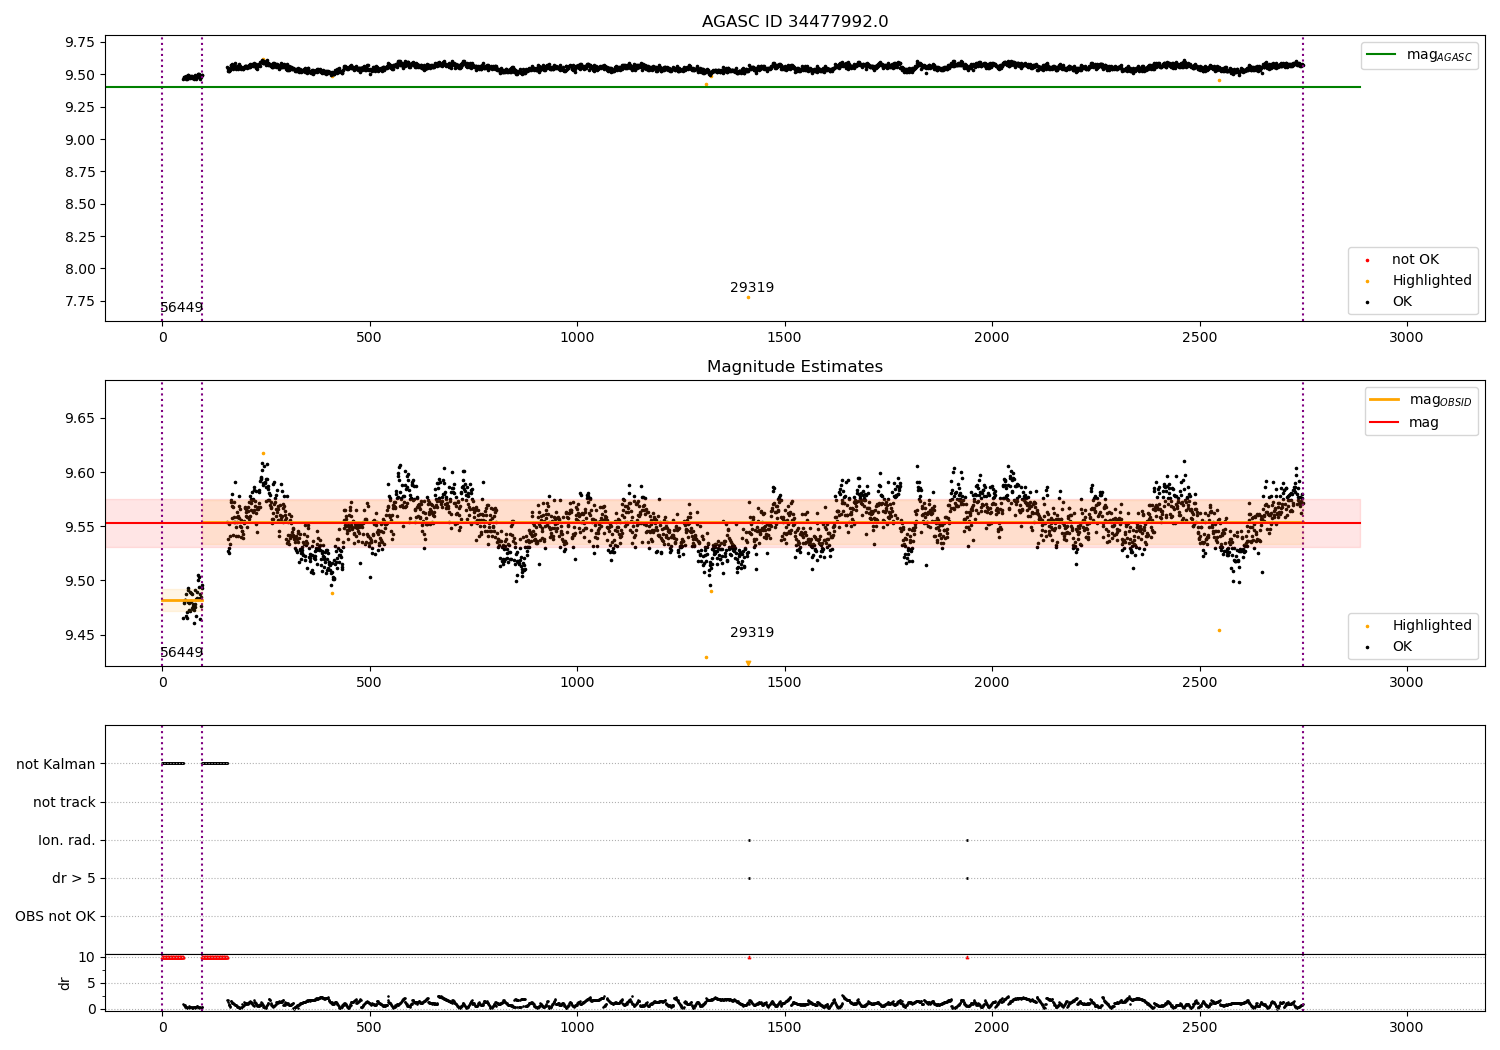Click the '2000' x tick of the bottom plot
1500x1050 pixels.
(x=992, y=1027)
